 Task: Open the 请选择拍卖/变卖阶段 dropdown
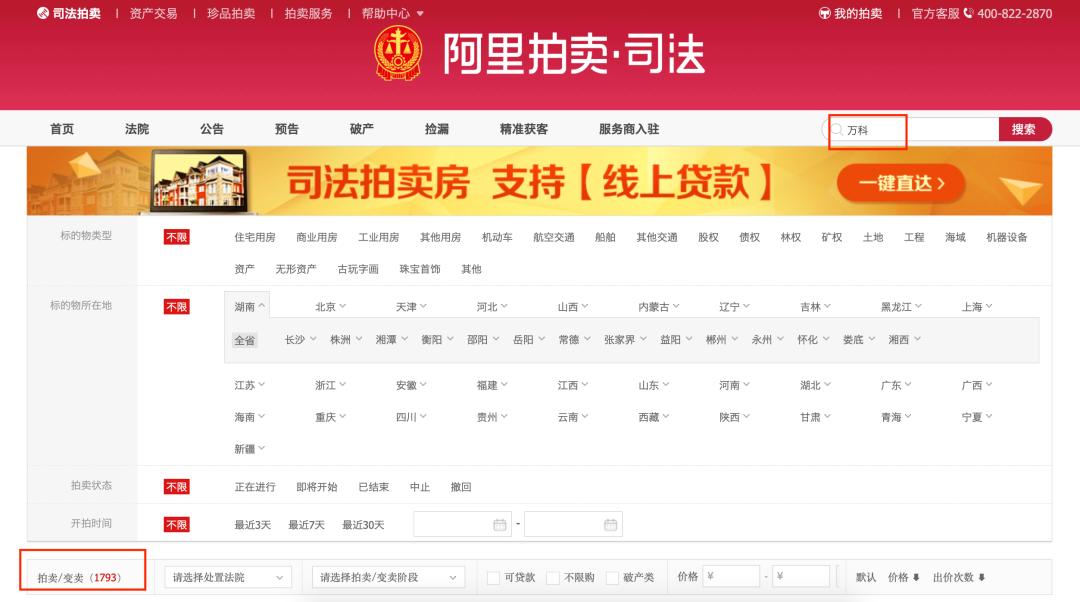click(389, 577)
